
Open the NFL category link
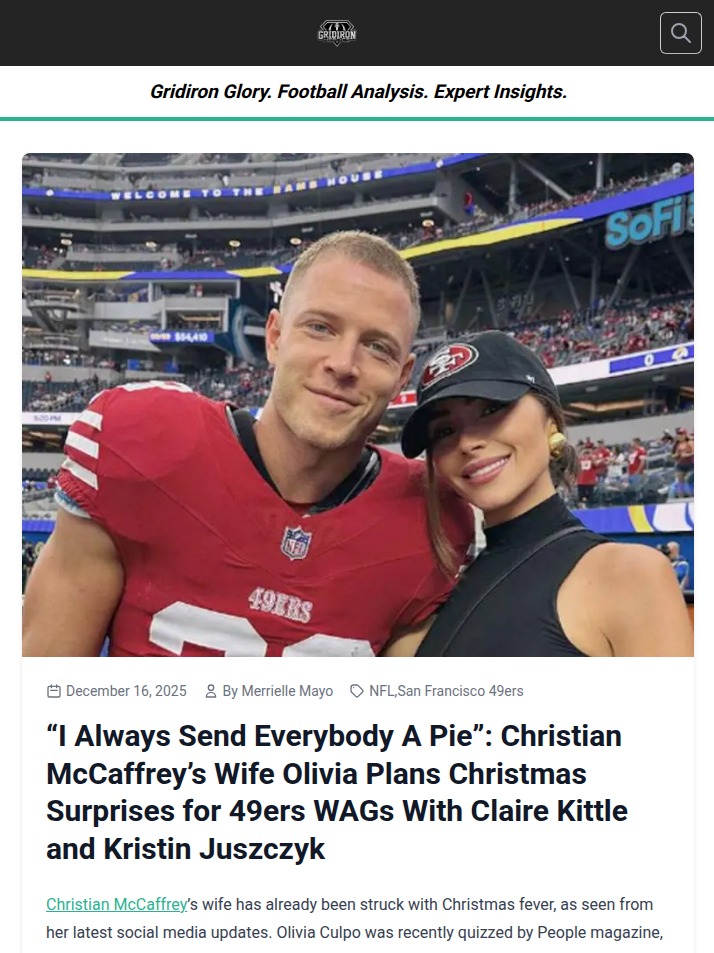point(381,691)
